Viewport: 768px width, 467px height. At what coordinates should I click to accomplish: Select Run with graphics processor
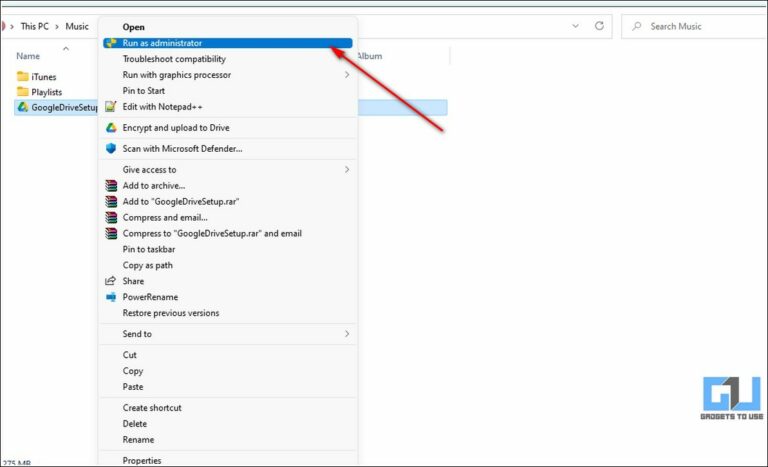[x=228, y=74]
